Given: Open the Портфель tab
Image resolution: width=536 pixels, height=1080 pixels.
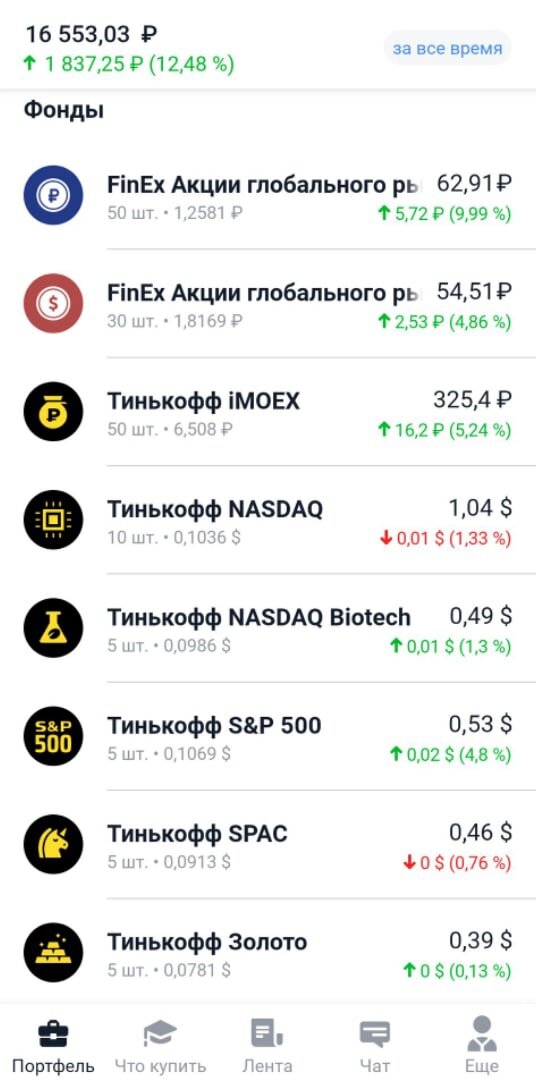Looking at the screenshot, I should point(53,1046).
